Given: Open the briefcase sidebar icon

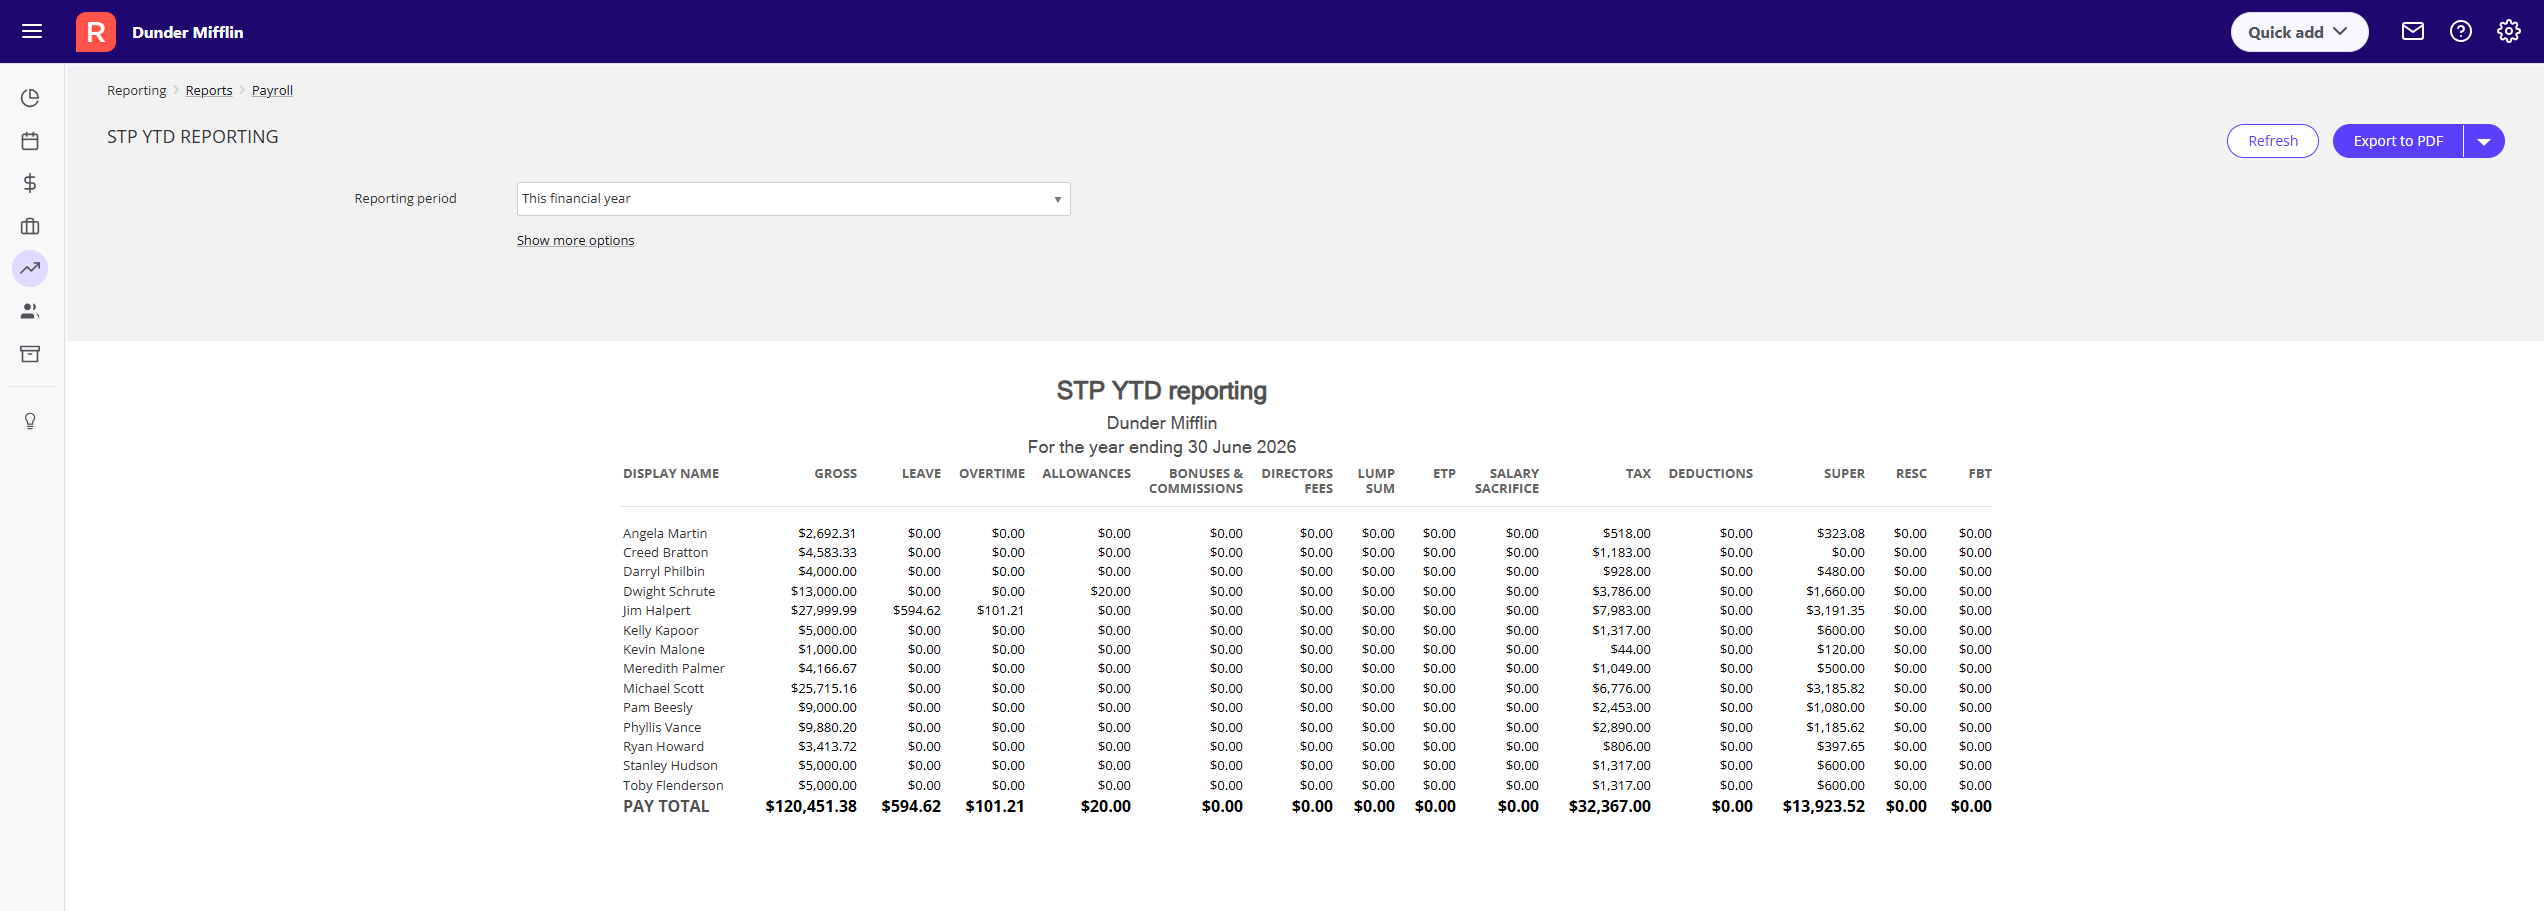Looking at the screenshot, I should [x=30, y=226].
